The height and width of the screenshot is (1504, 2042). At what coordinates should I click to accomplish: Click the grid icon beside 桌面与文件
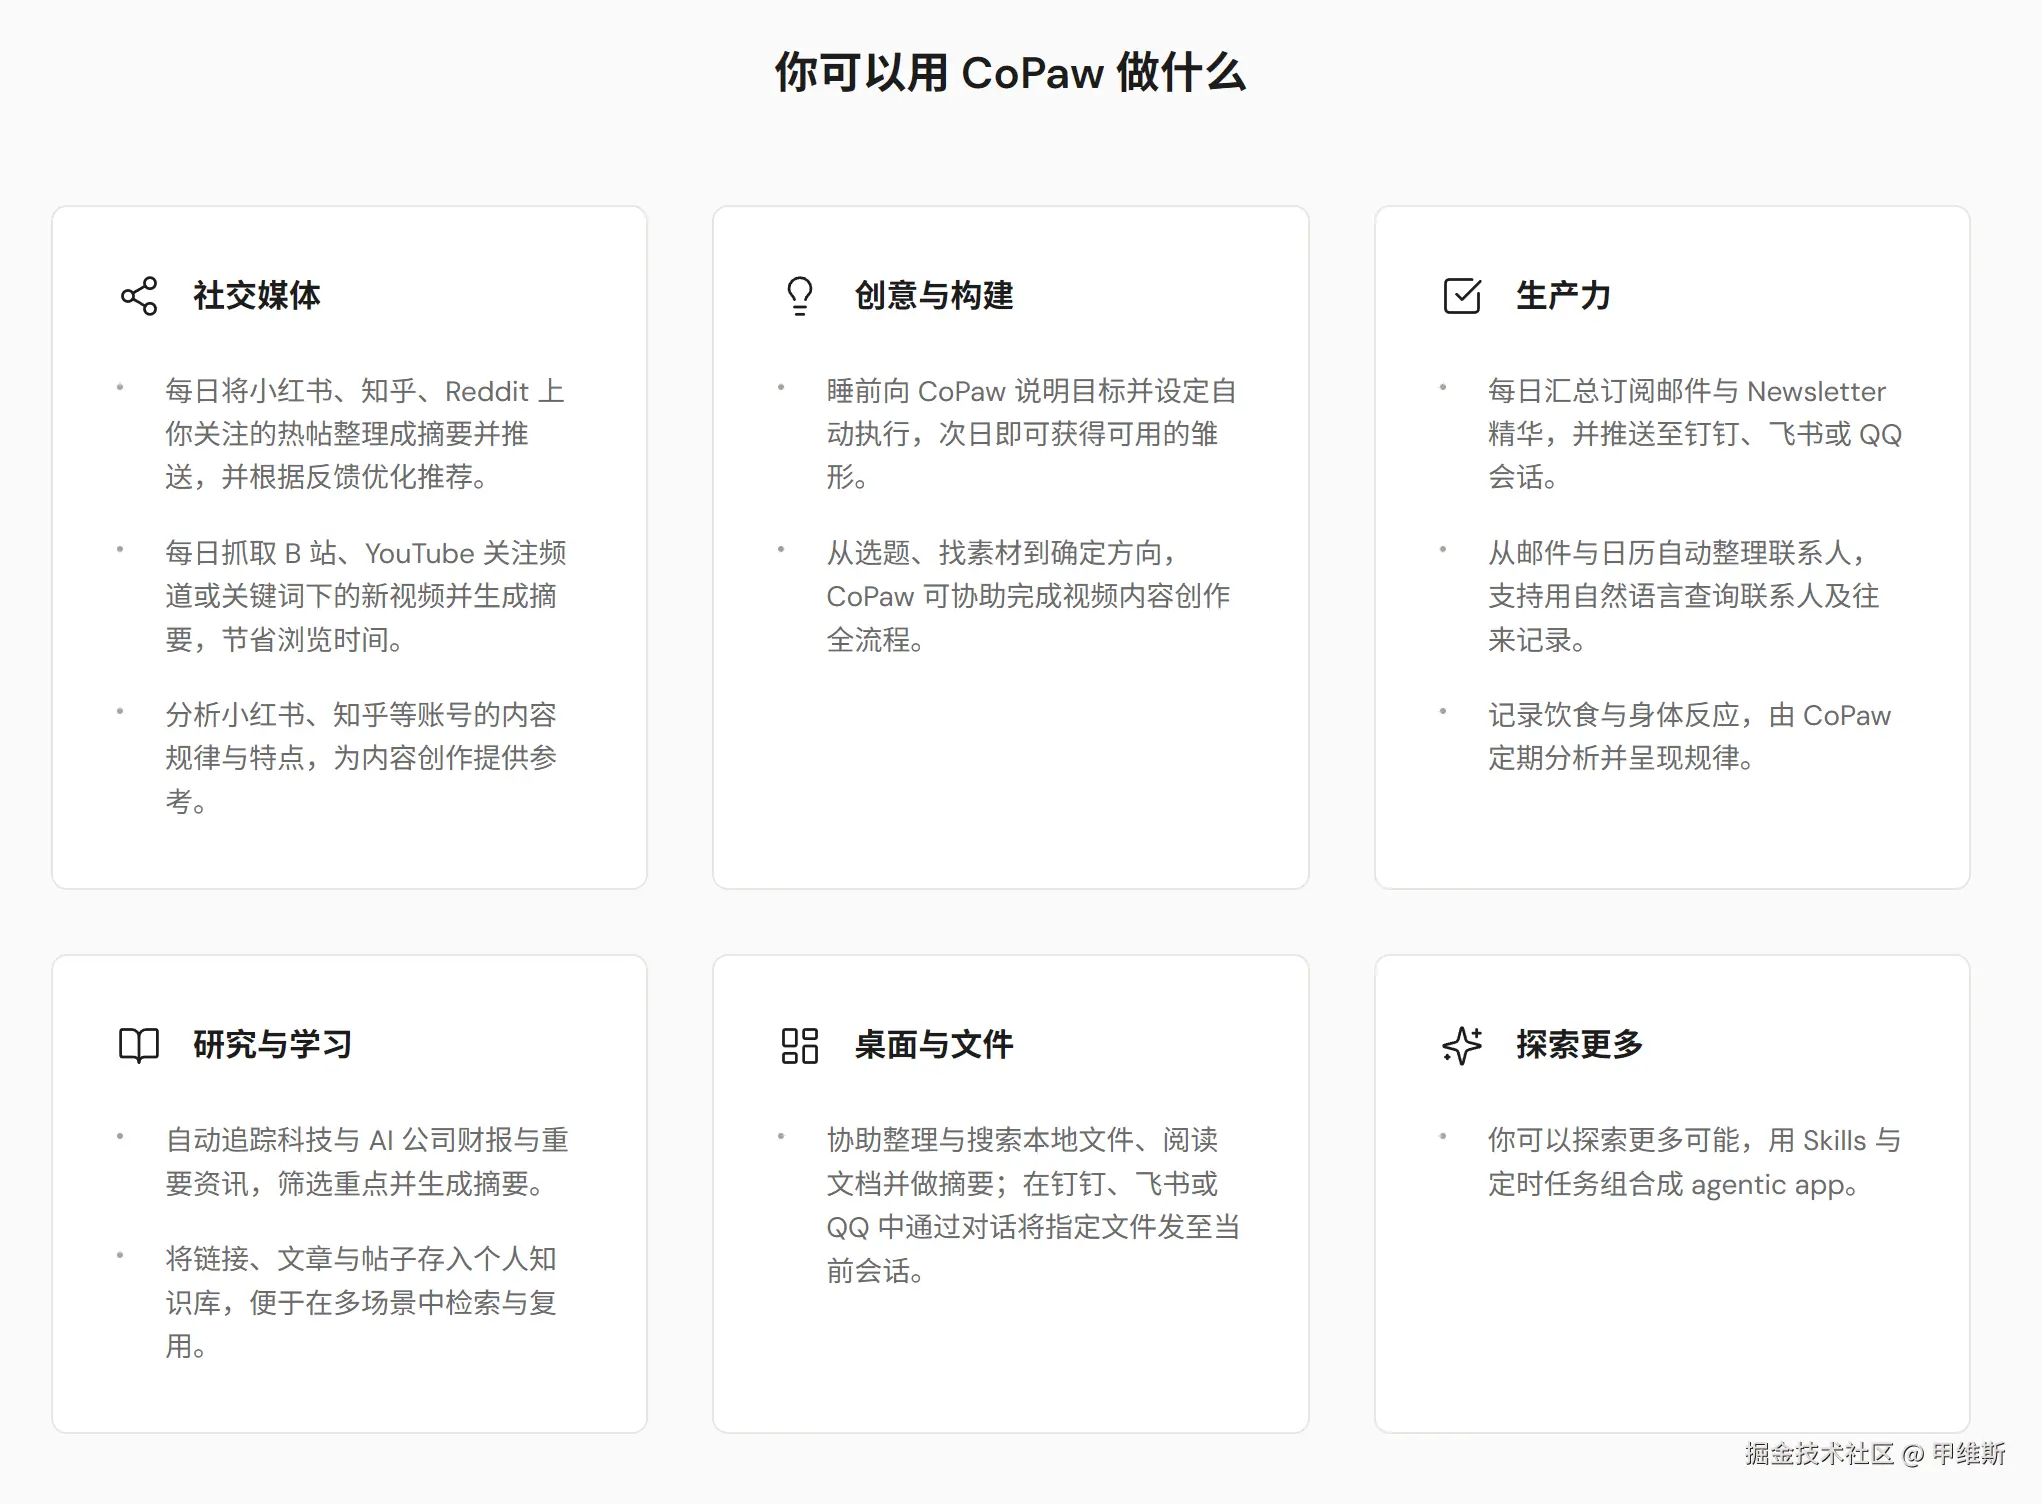click(x=800, y=1045)
